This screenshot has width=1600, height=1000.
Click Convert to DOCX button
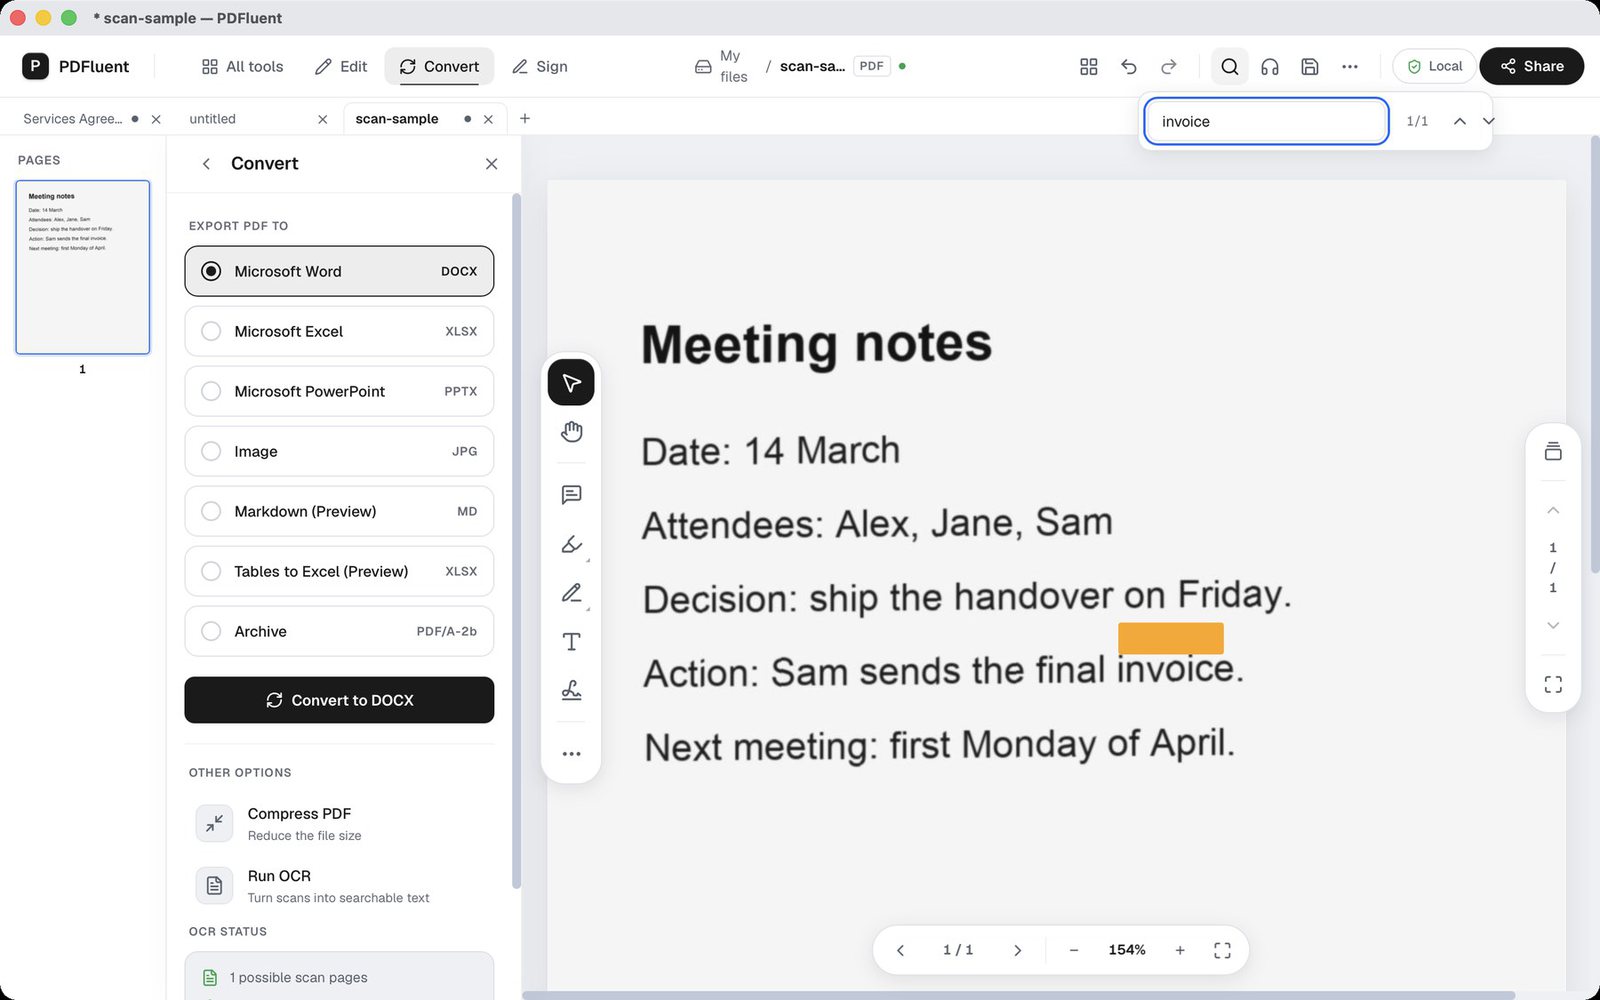coord(339,700)
